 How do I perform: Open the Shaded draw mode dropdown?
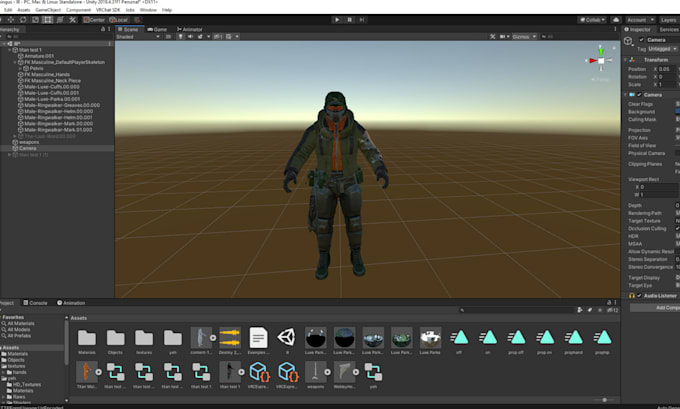(138, 37)
